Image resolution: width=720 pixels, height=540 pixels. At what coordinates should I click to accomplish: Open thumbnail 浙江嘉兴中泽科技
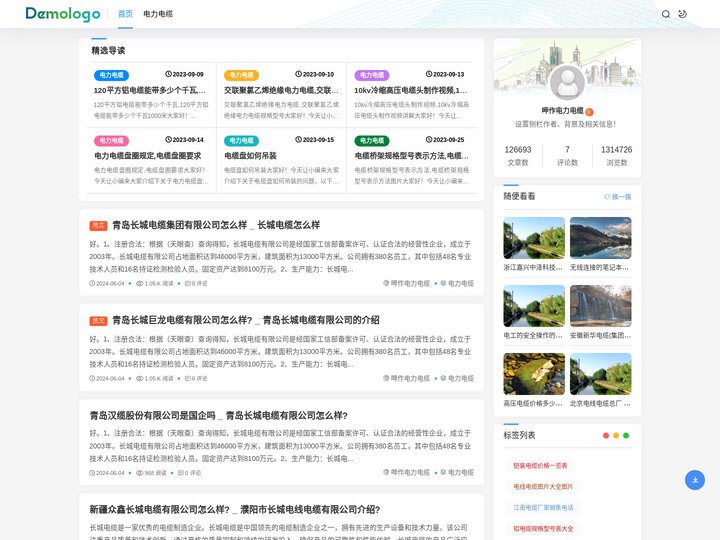point(534,238)
